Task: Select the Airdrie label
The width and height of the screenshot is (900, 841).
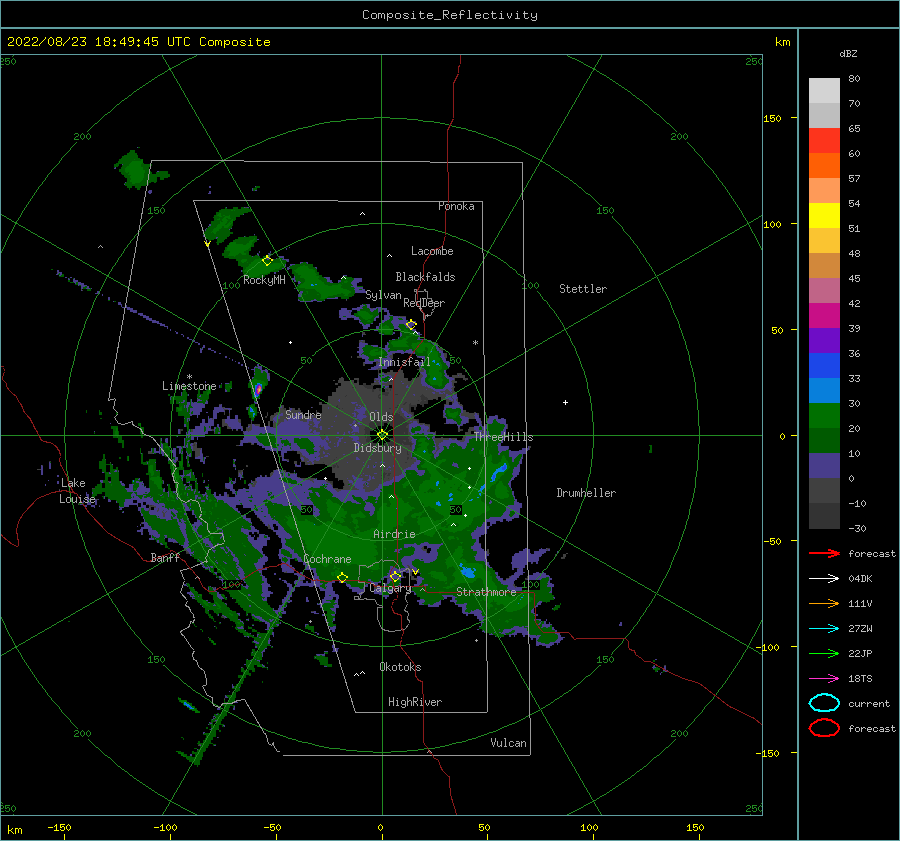Action: (x=394, y=534)
